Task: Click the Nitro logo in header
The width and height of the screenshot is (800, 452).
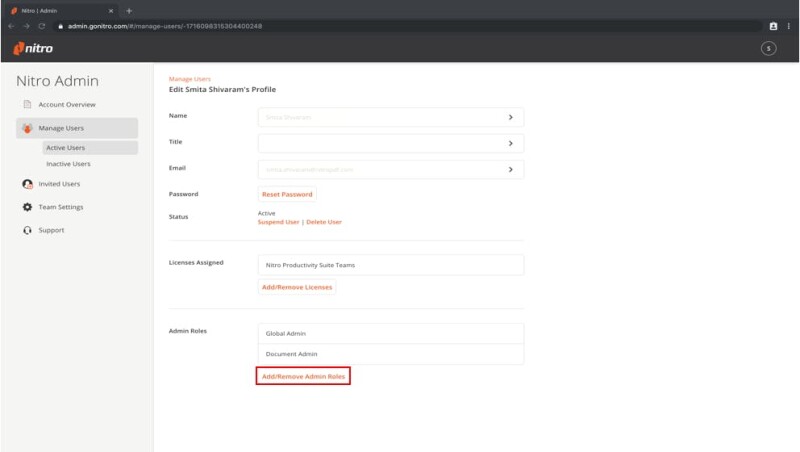Action: 33,48
